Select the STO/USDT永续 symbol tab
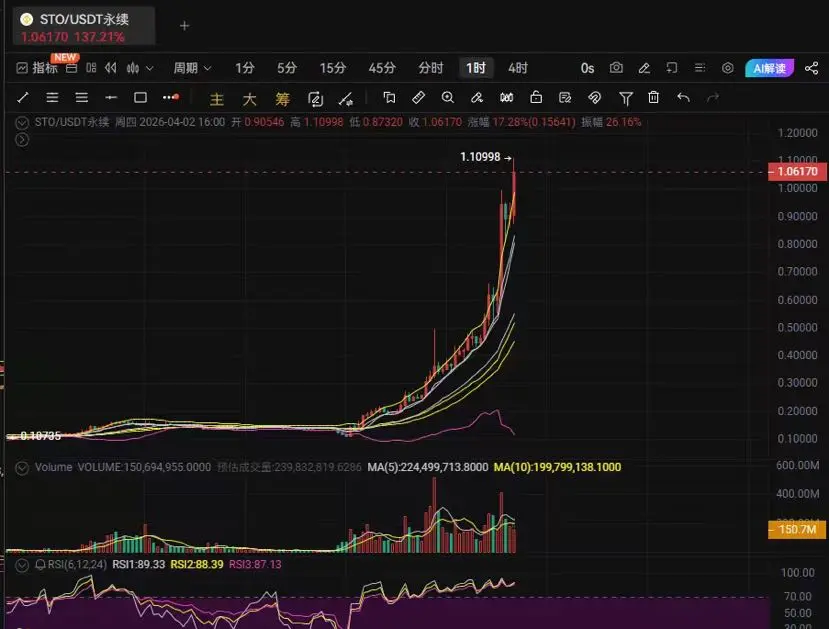This screenshot has width=829, height=629. (84, 26)
